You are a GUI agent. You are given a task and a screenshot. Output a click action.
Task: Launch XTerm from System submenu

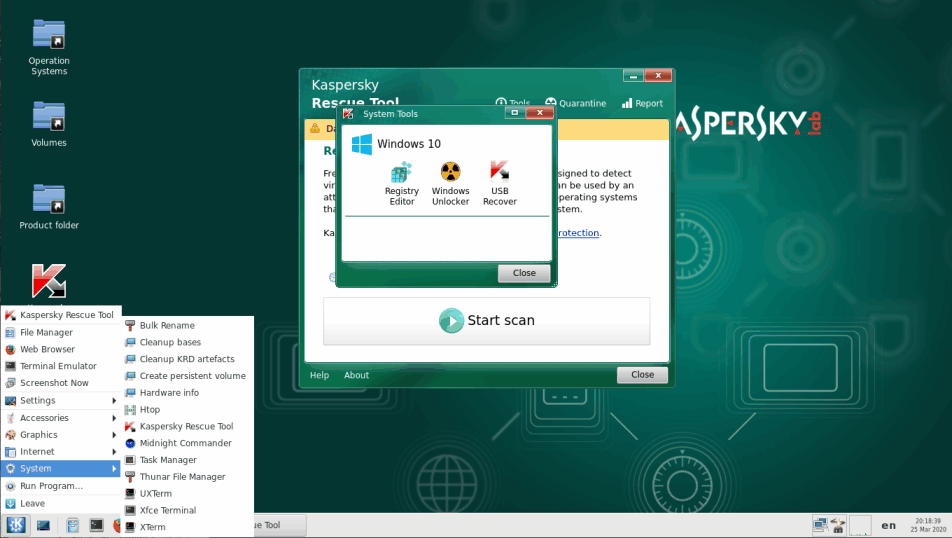188,527
